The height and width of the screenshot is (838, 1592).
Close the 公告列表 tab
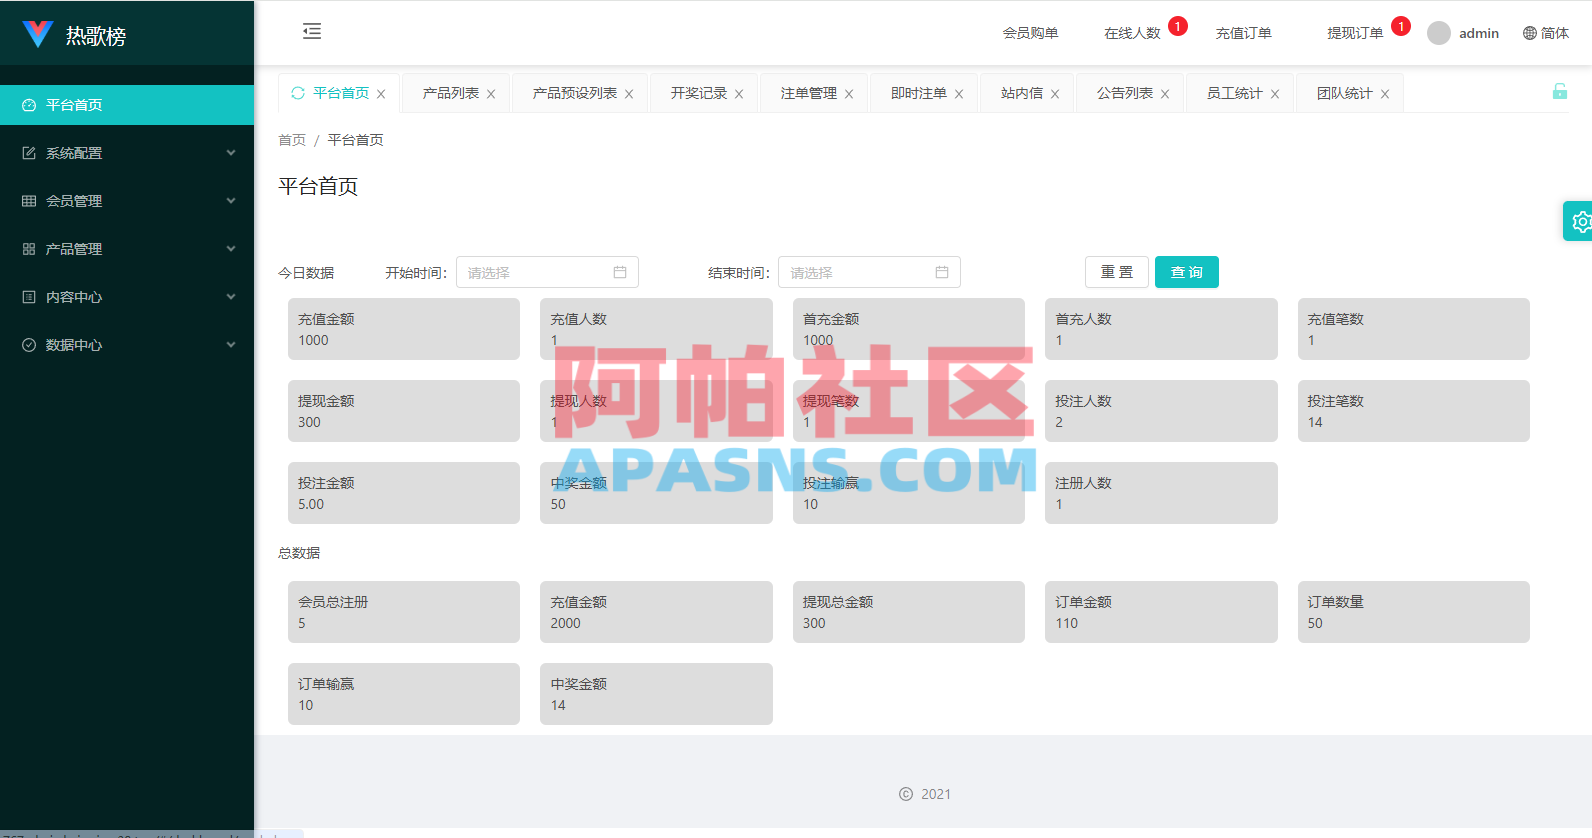click(x=1165, y=94)
